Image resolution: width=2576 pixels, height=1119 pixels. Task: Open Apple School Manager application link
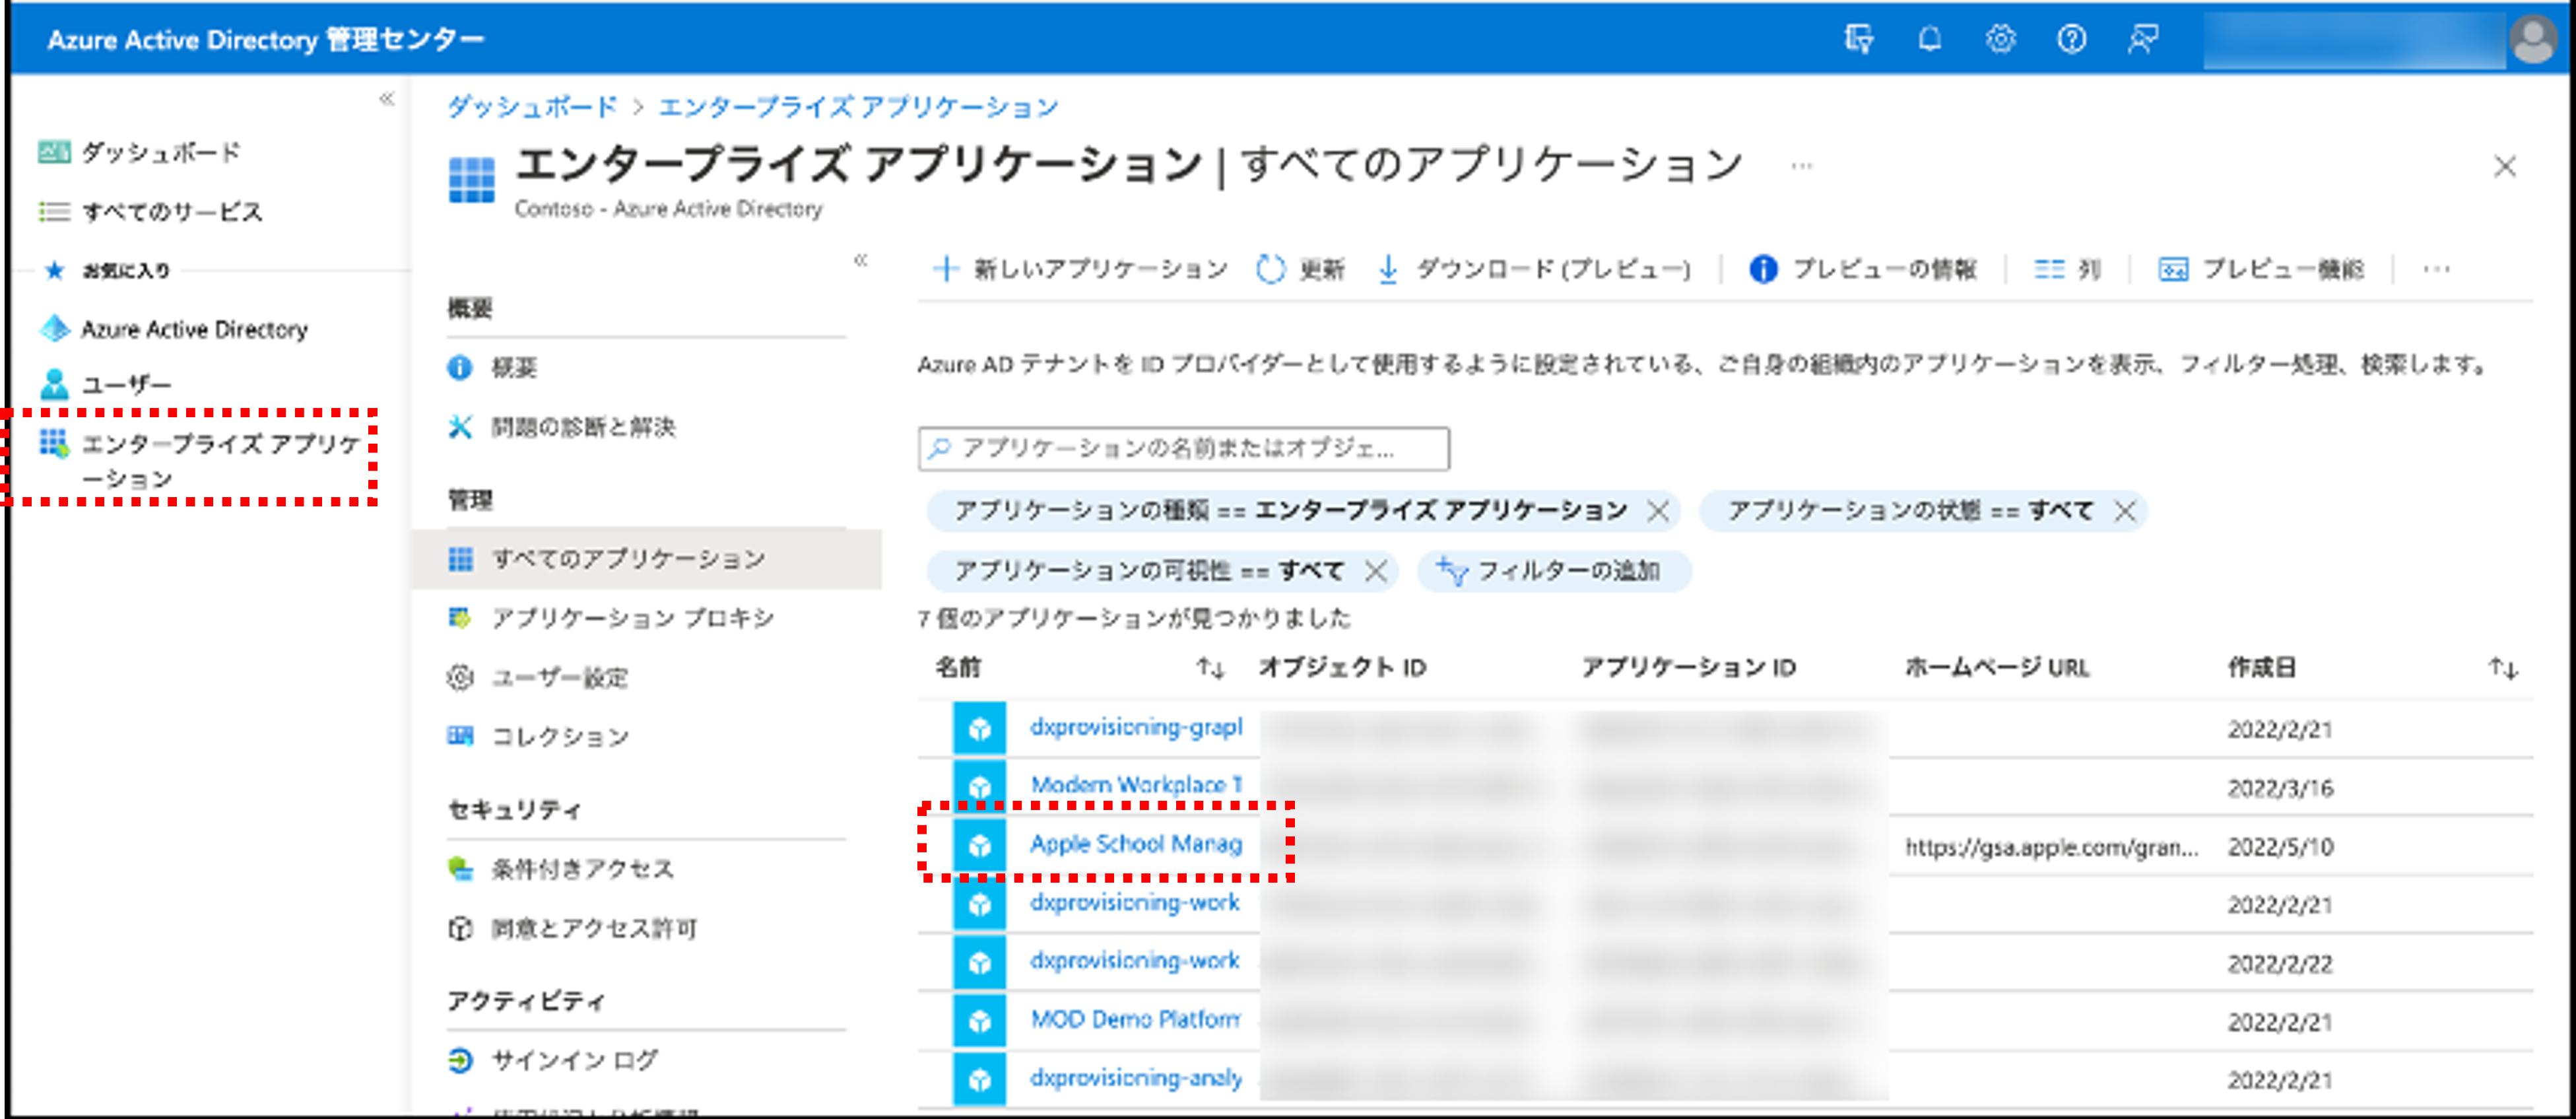point(1136,844)
